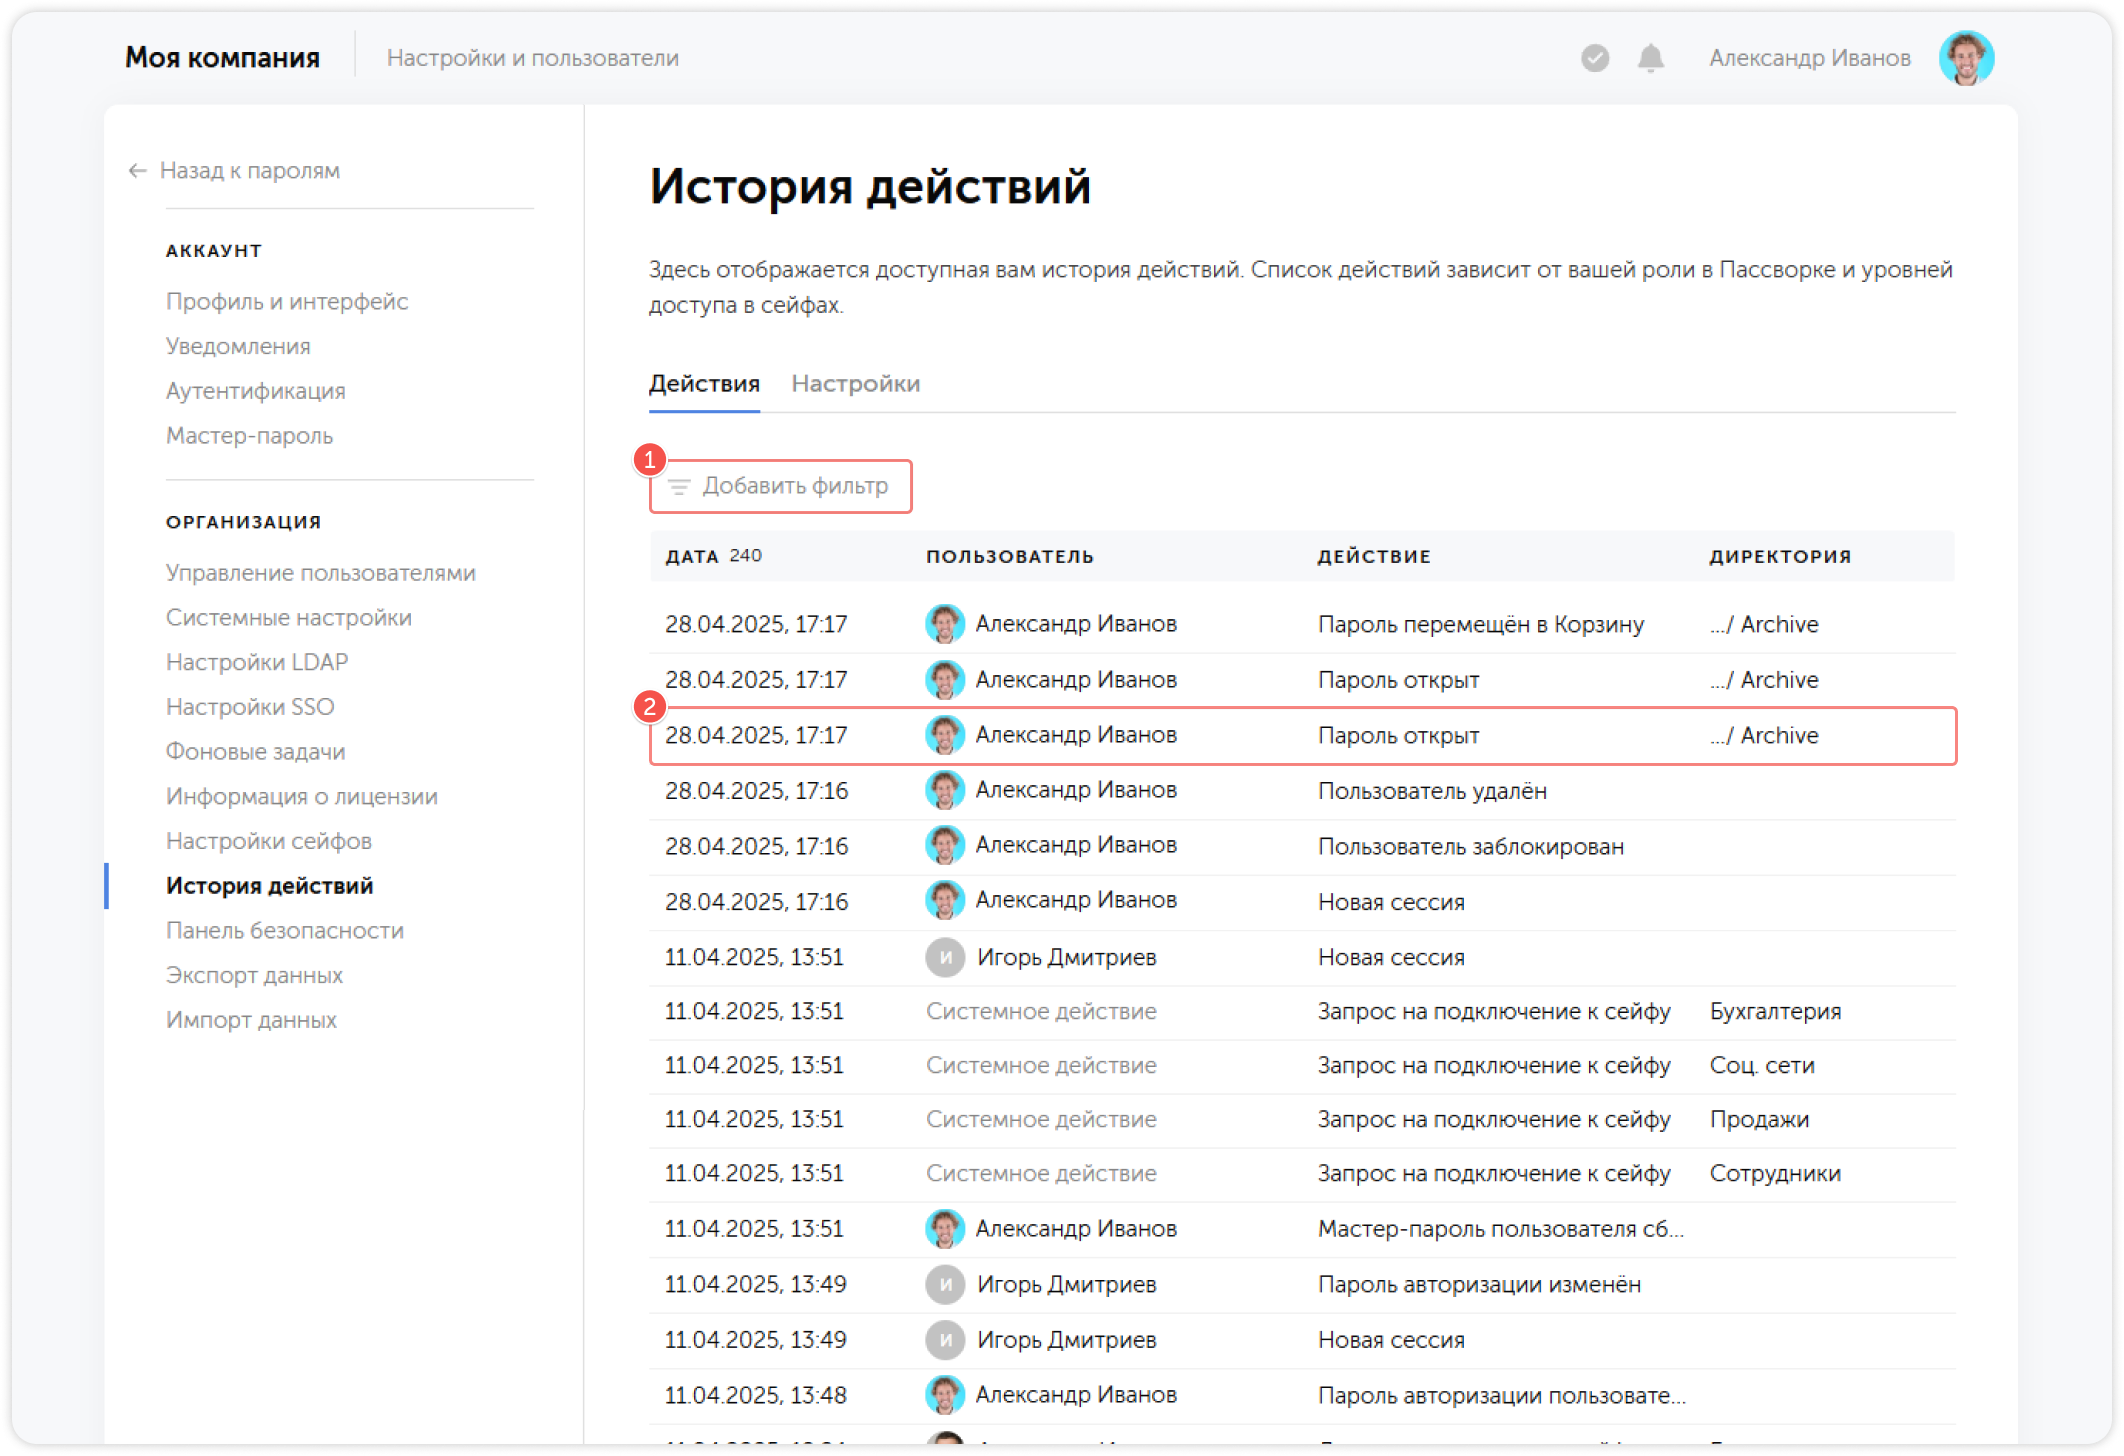Click the avatar in Новая сессия row
Screen dimensions: 2124x1456
click(x=945, y=899)
